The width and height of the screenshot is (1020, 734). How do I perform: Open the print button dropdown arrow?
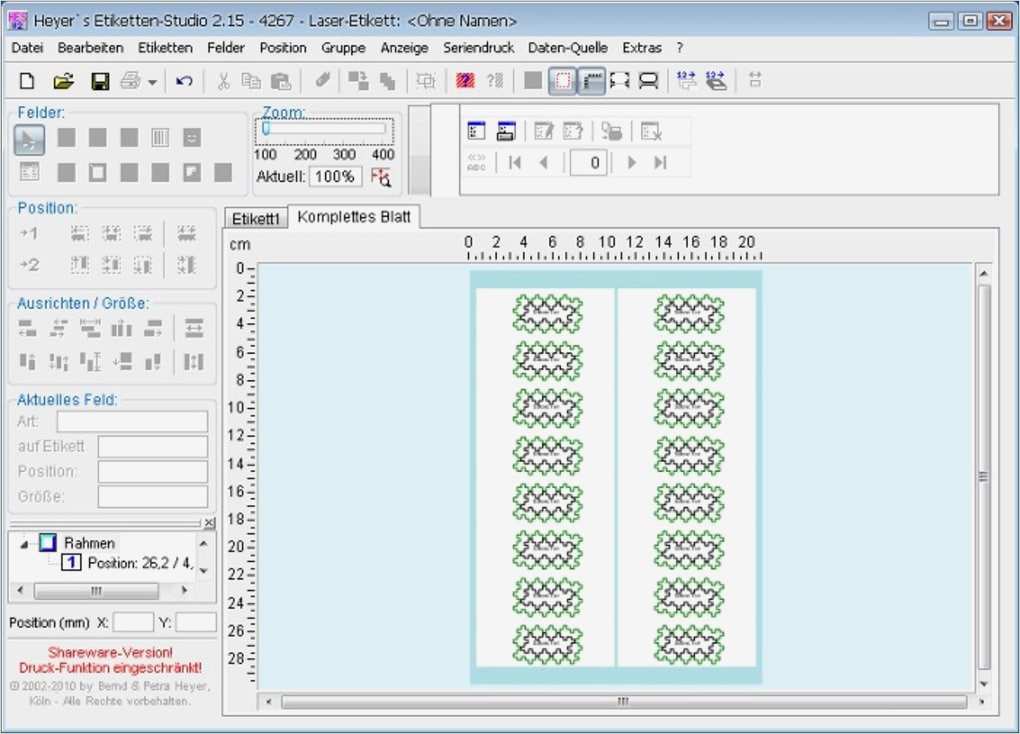(x=152, y=82)
